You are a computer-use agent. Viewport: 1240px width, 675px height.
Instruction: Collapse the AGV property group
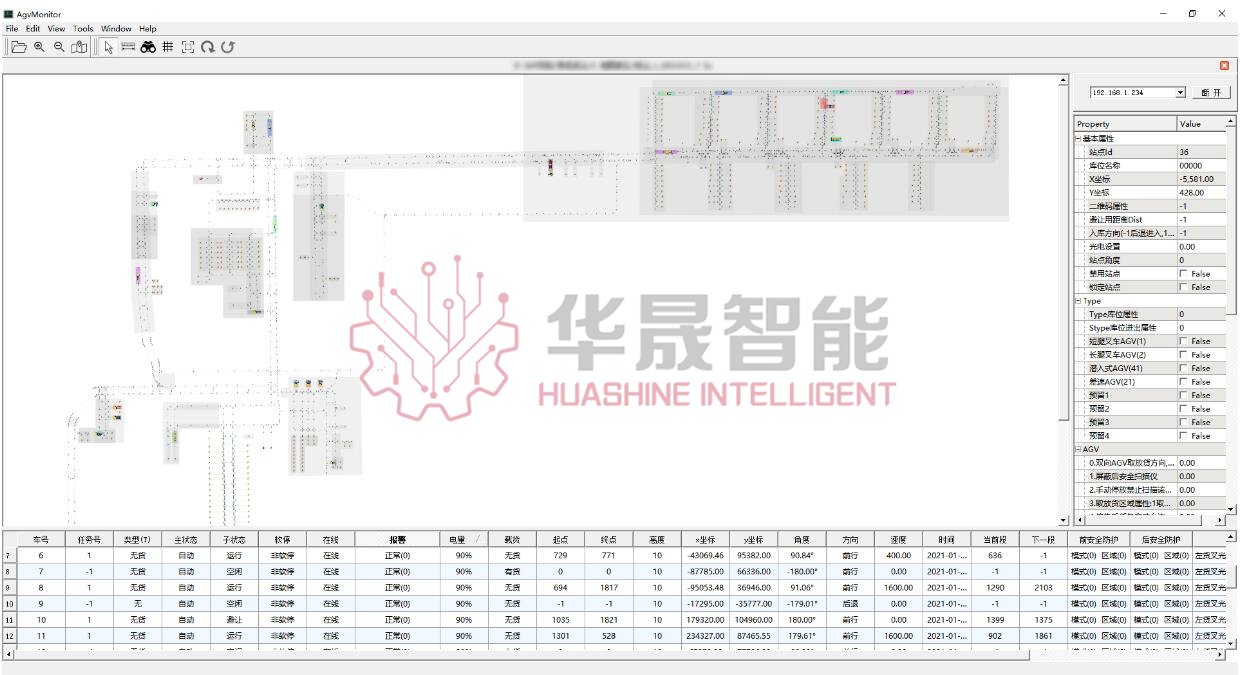[x=1078, y=449]
